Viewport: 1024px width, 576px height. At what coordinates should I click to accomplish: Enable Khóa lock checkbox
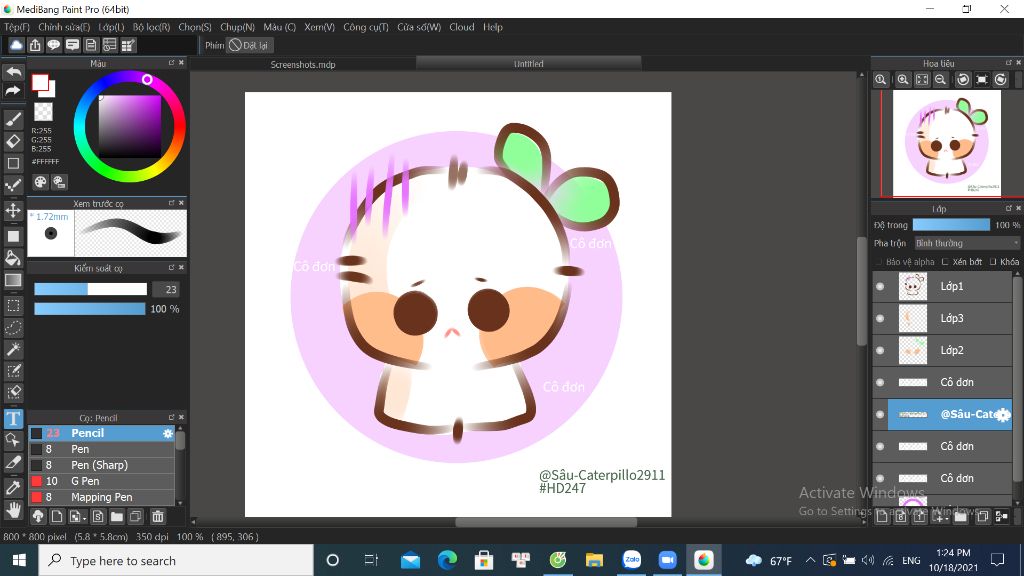pos(993,262)
